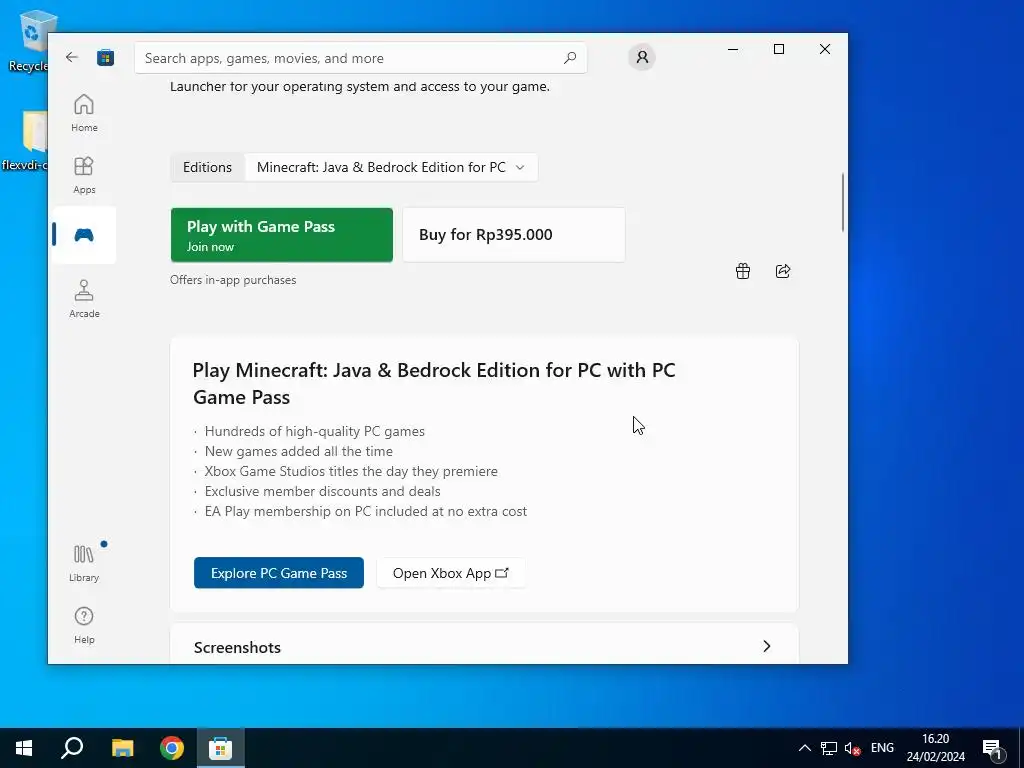This screenshot has height=768, width=1024.
Task: Click Play with Game Pass button
Action: (282, 235)
